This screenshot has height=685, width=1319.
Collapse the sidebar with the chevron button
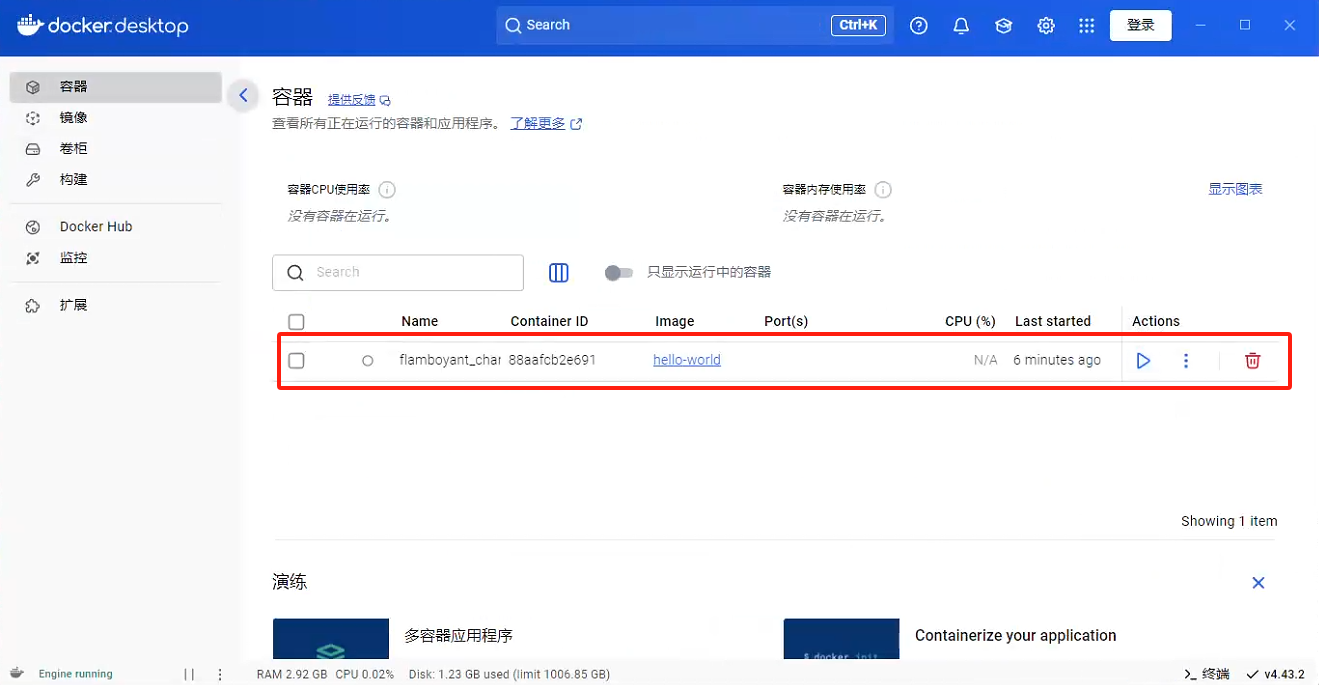pyautogui.click(x=243, y=96)
